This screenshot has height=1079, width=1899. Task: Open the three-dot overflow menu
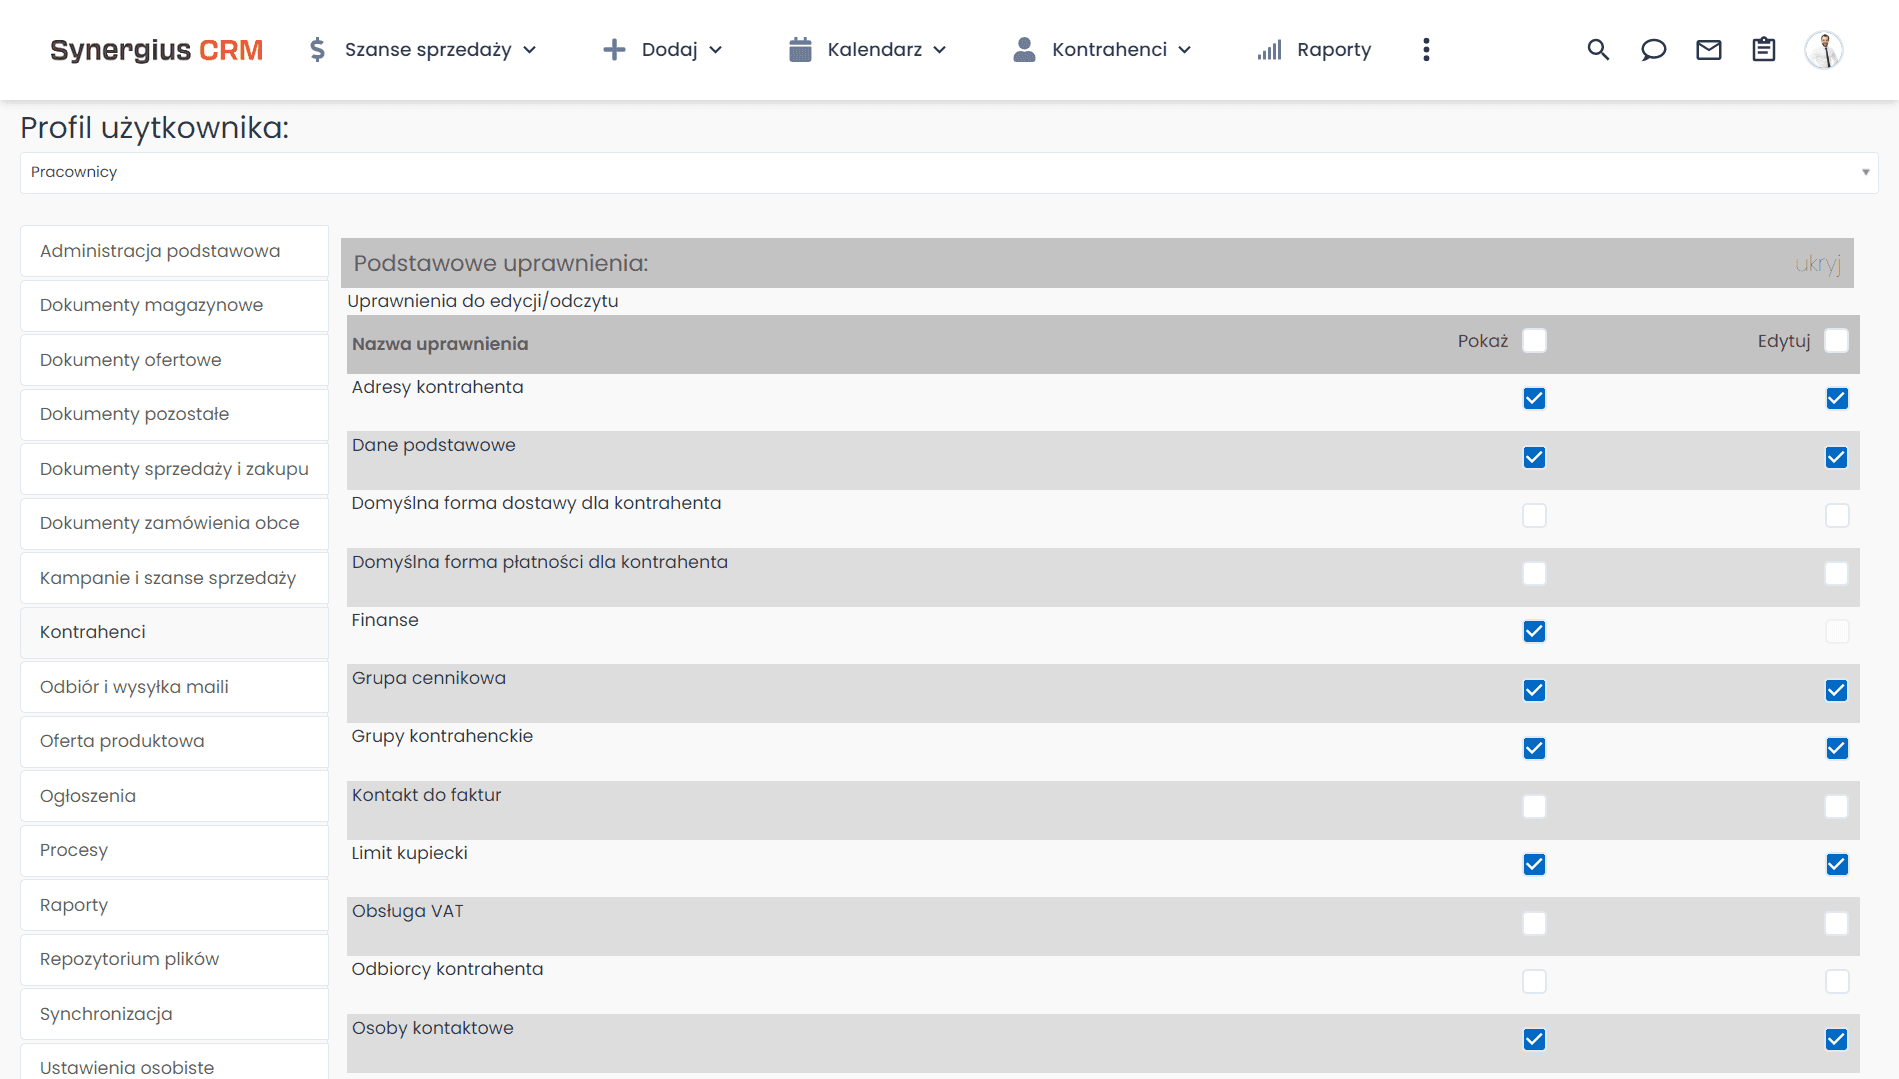tap(1426, 49)
